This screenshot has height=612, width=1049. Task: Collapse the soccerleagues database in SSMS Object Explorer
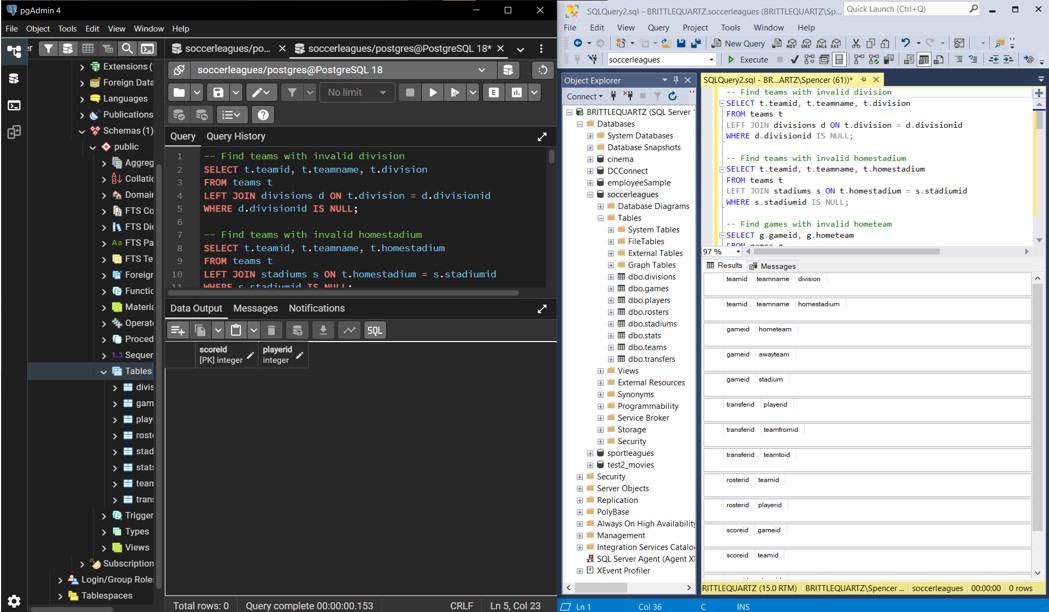click(590, 195)
